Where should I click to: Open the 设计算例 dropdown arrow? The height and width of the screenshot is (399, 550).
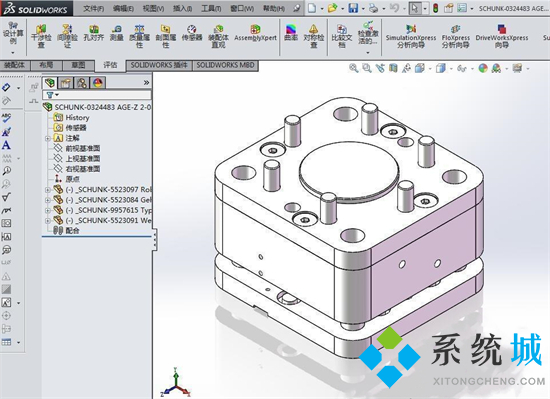pyautogui.click(x=13, y=53)
